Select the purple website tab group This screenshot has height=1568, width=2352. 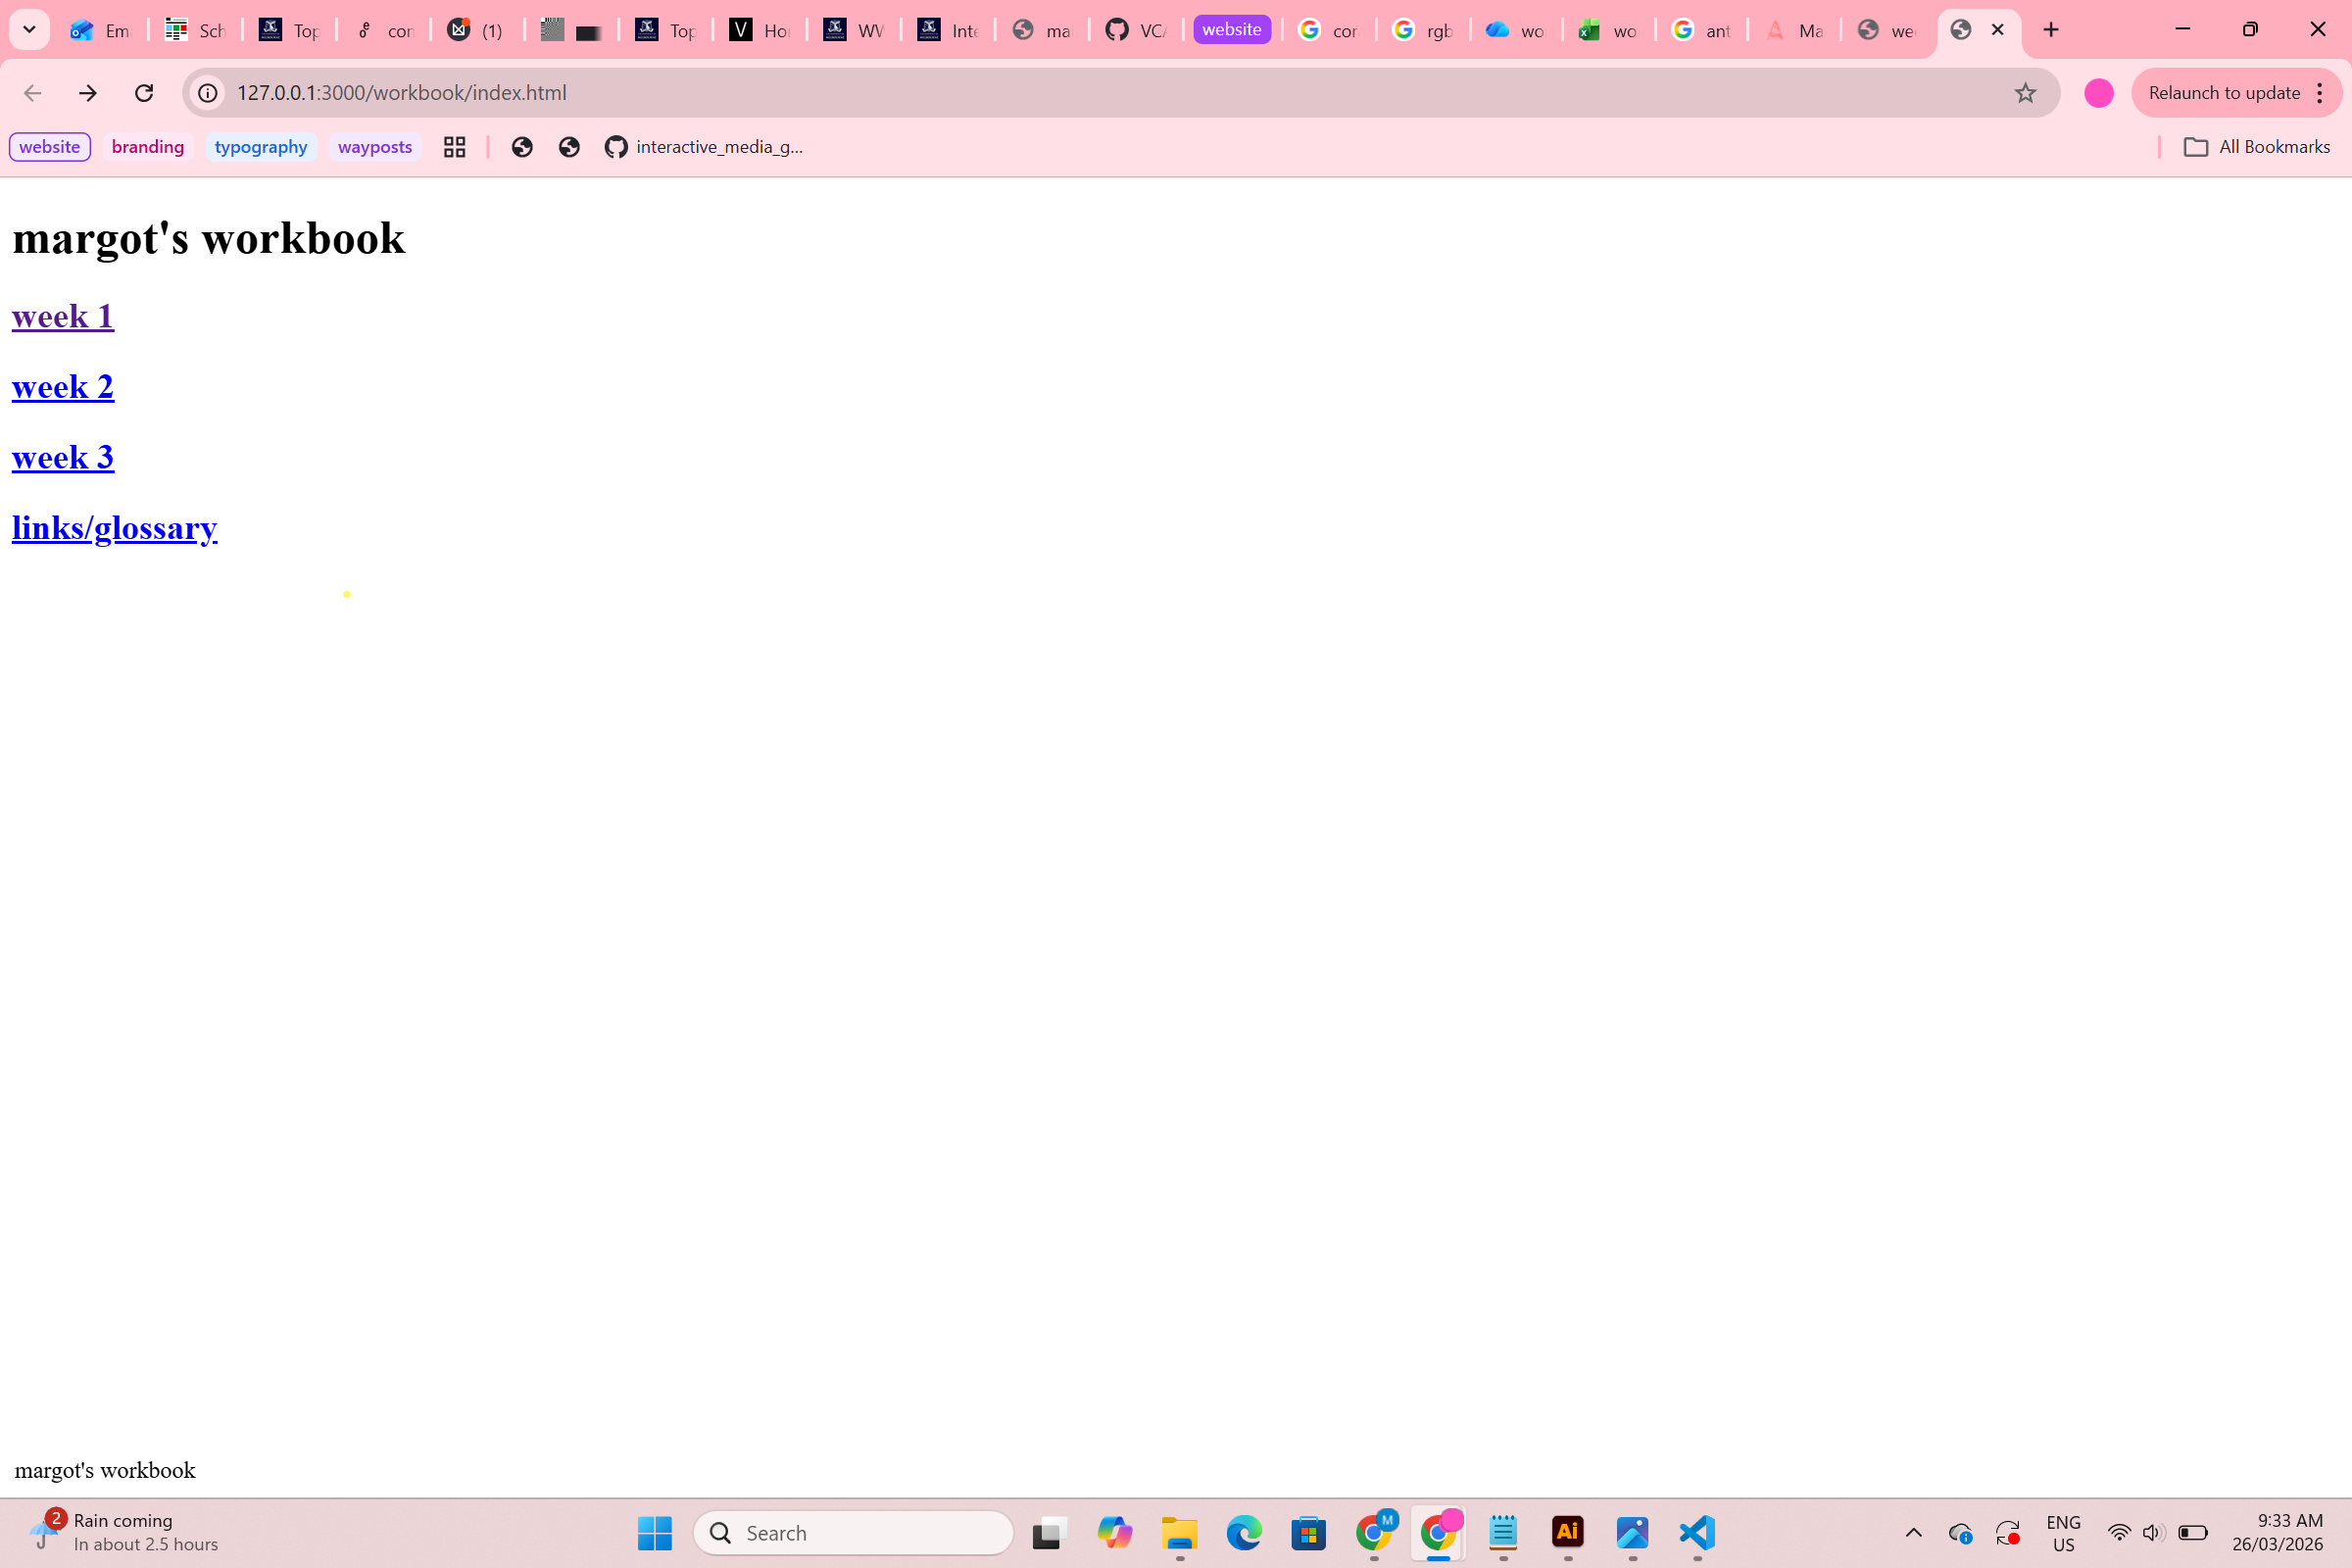click(1231, 30)
